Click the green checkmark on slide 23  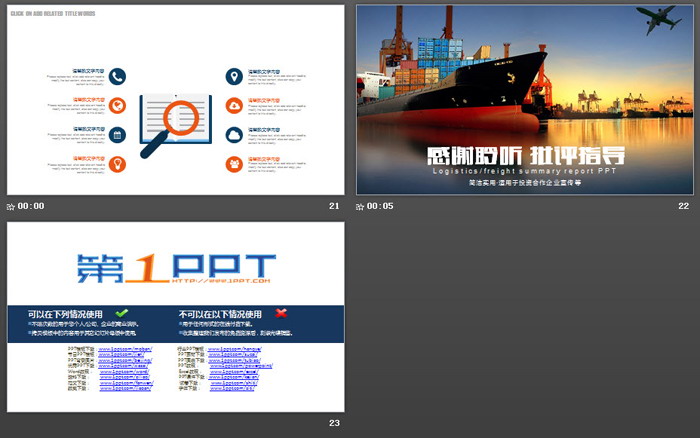click(x=122, y=313)
